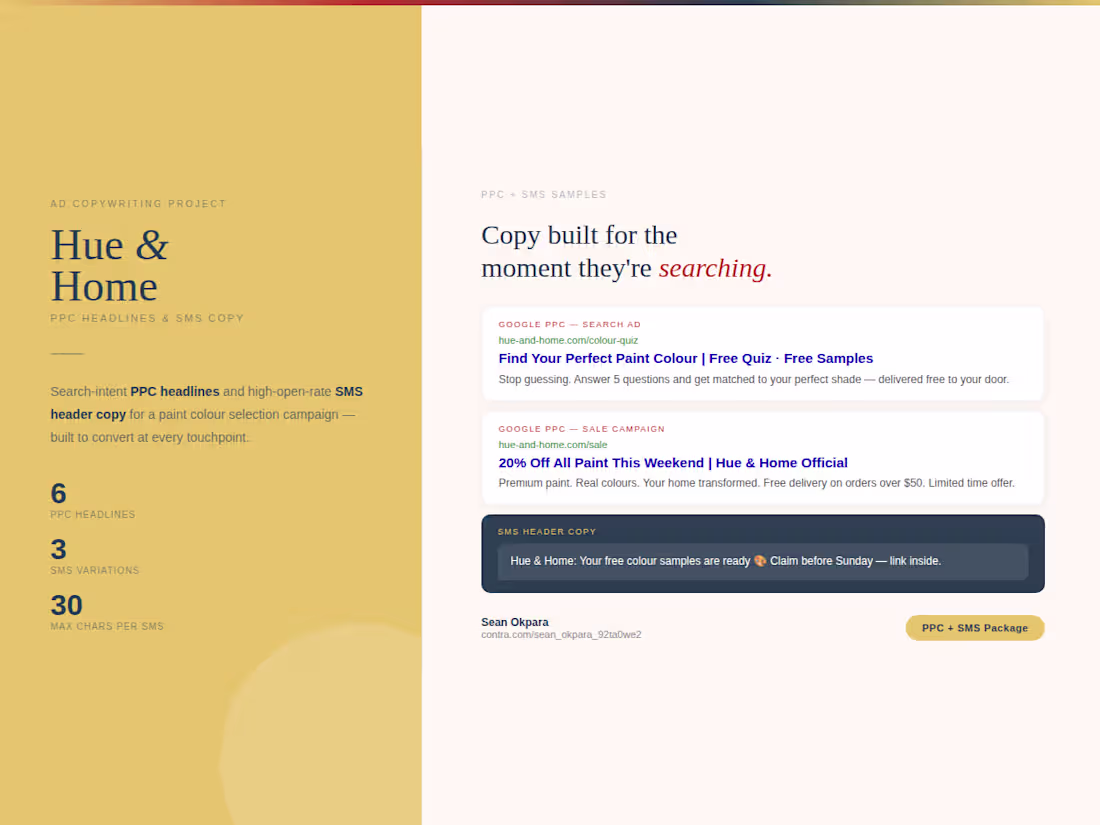
Task: Click the 'SMS VARIATIONS' caption
Action: click(x=95, y=570)
